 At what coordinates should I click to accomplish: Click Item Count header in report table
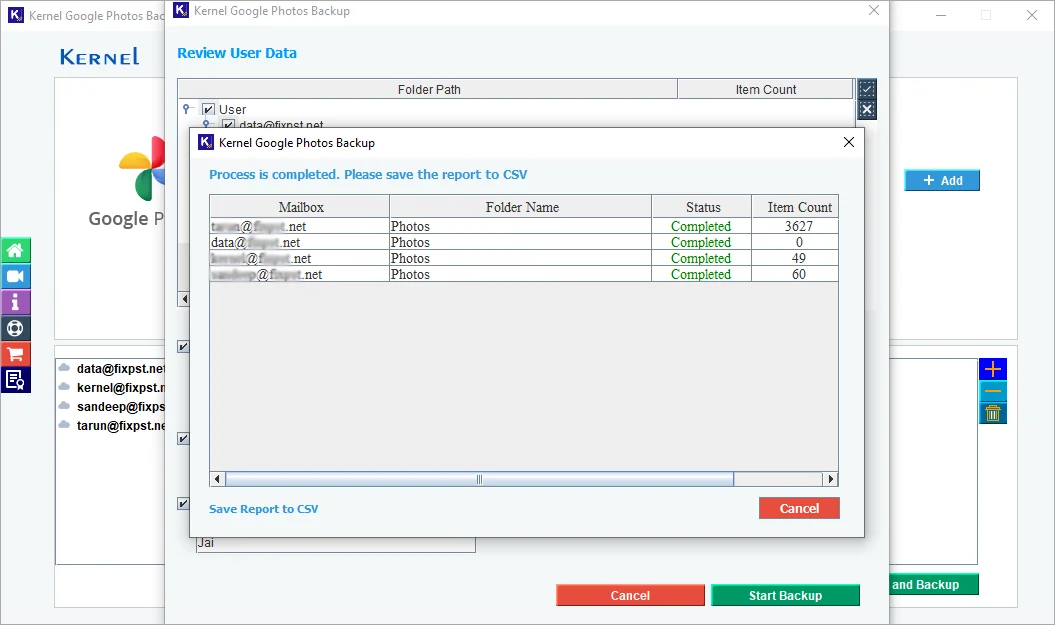[795, 207]
